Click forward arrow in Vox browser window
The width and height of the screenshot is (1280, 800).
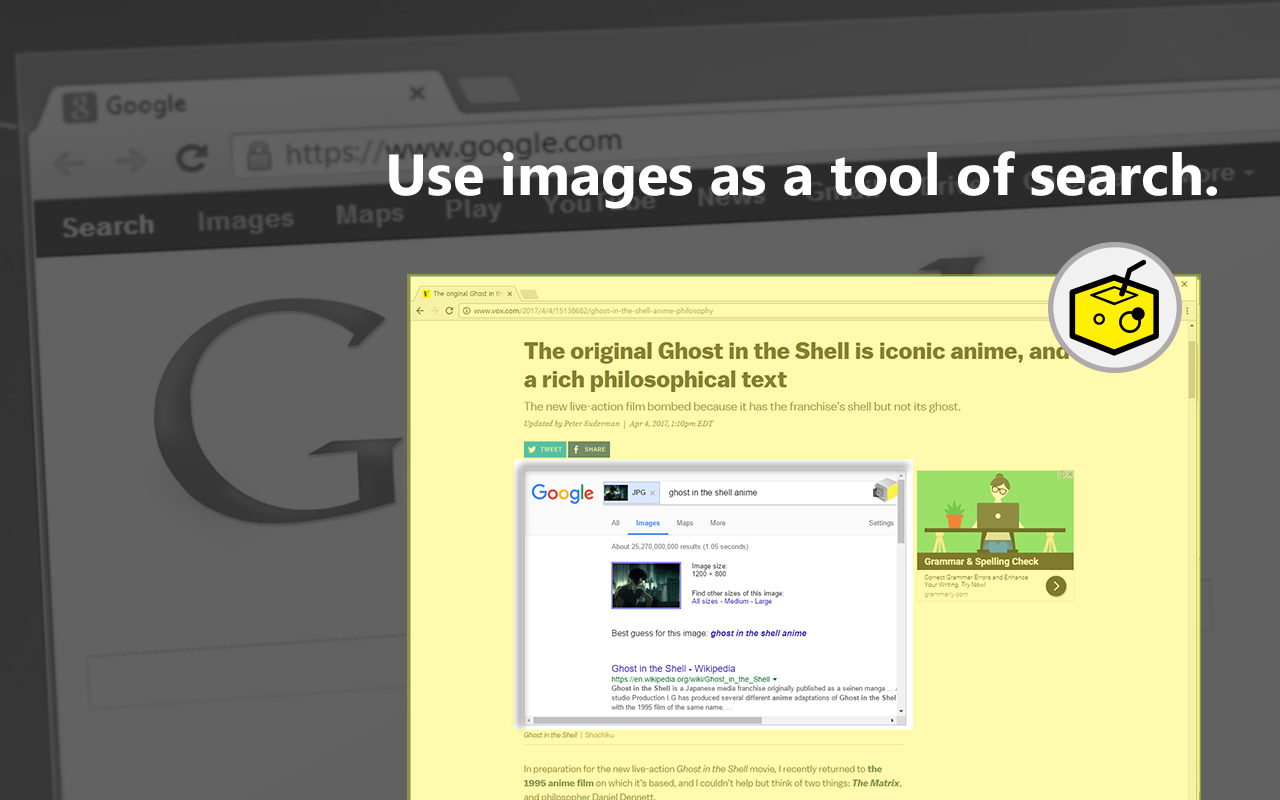click(x=435, y=311)
